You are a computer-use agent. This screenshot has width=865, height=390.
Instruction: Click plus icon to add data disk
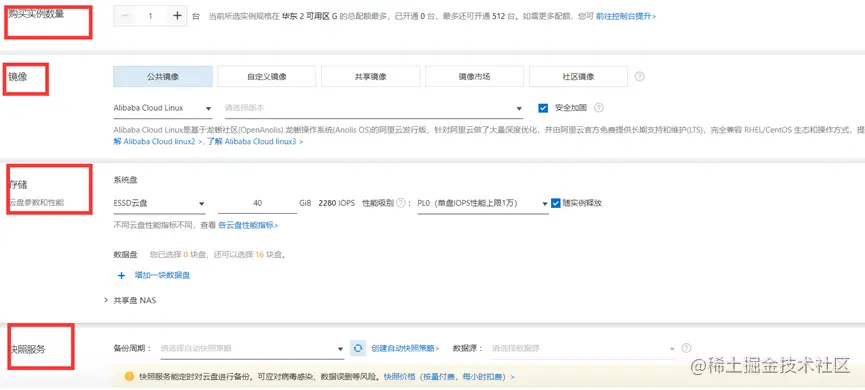click(x=122, y=275)
